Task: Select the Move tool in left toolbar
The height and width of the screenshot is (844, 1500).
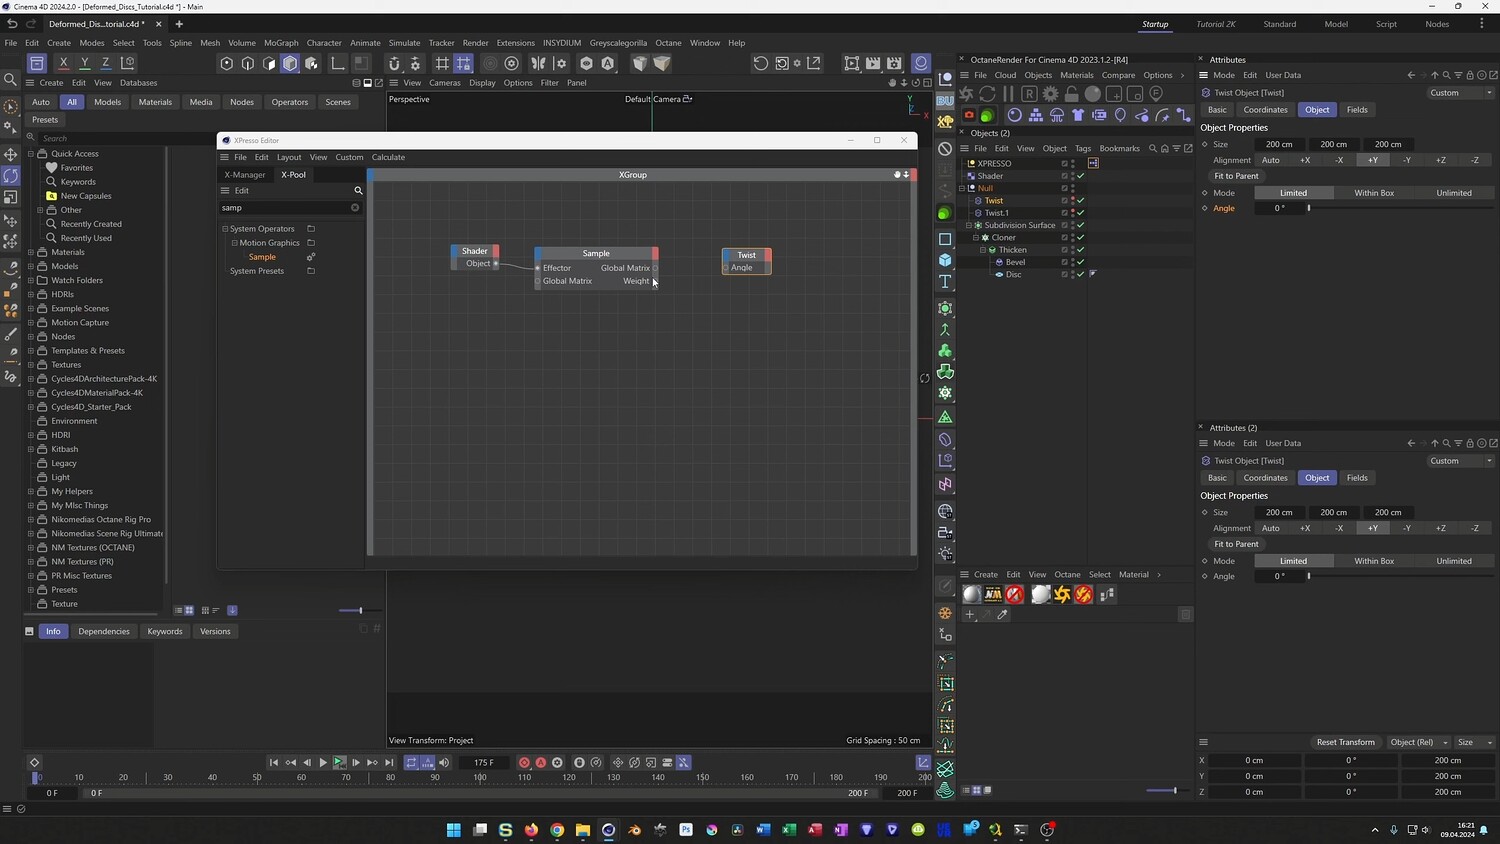Action: (x=11, y=154)
